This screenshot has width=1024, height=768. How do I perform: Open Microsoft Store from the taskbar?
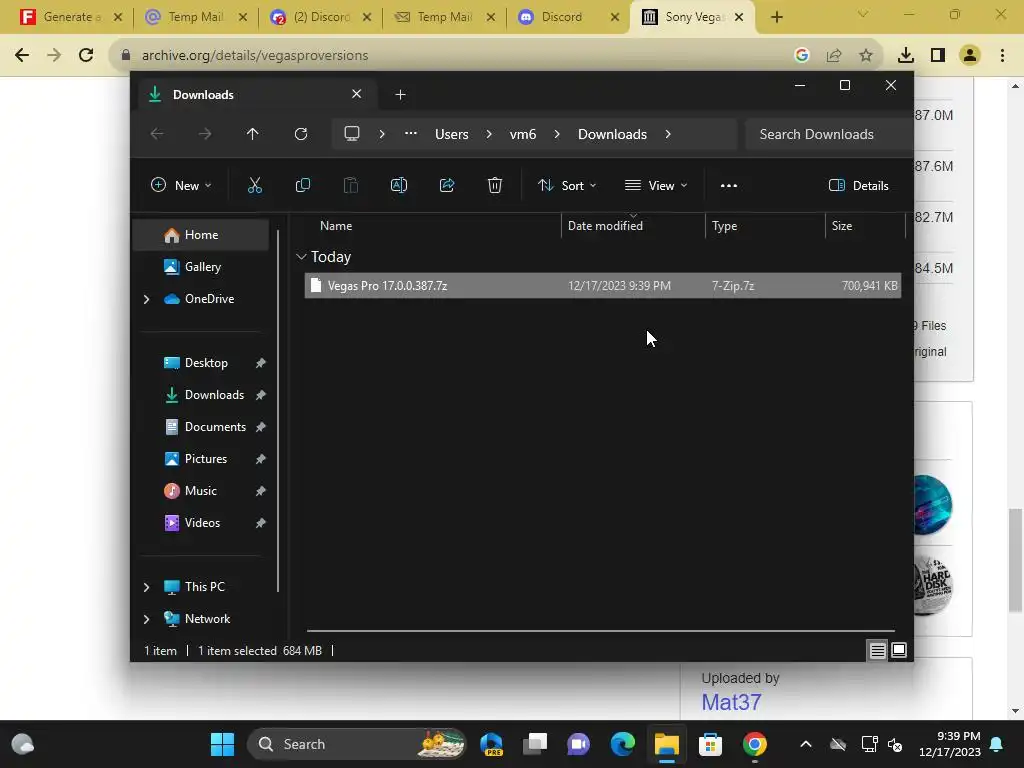coord(711,744)
